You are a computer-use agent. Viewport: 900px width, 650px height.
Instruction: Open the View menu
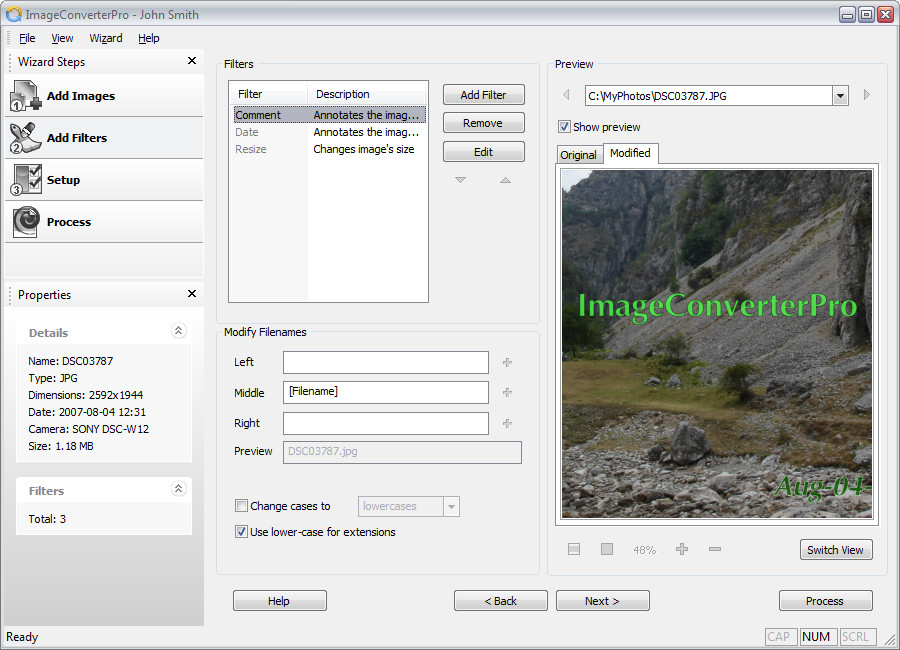62,38
